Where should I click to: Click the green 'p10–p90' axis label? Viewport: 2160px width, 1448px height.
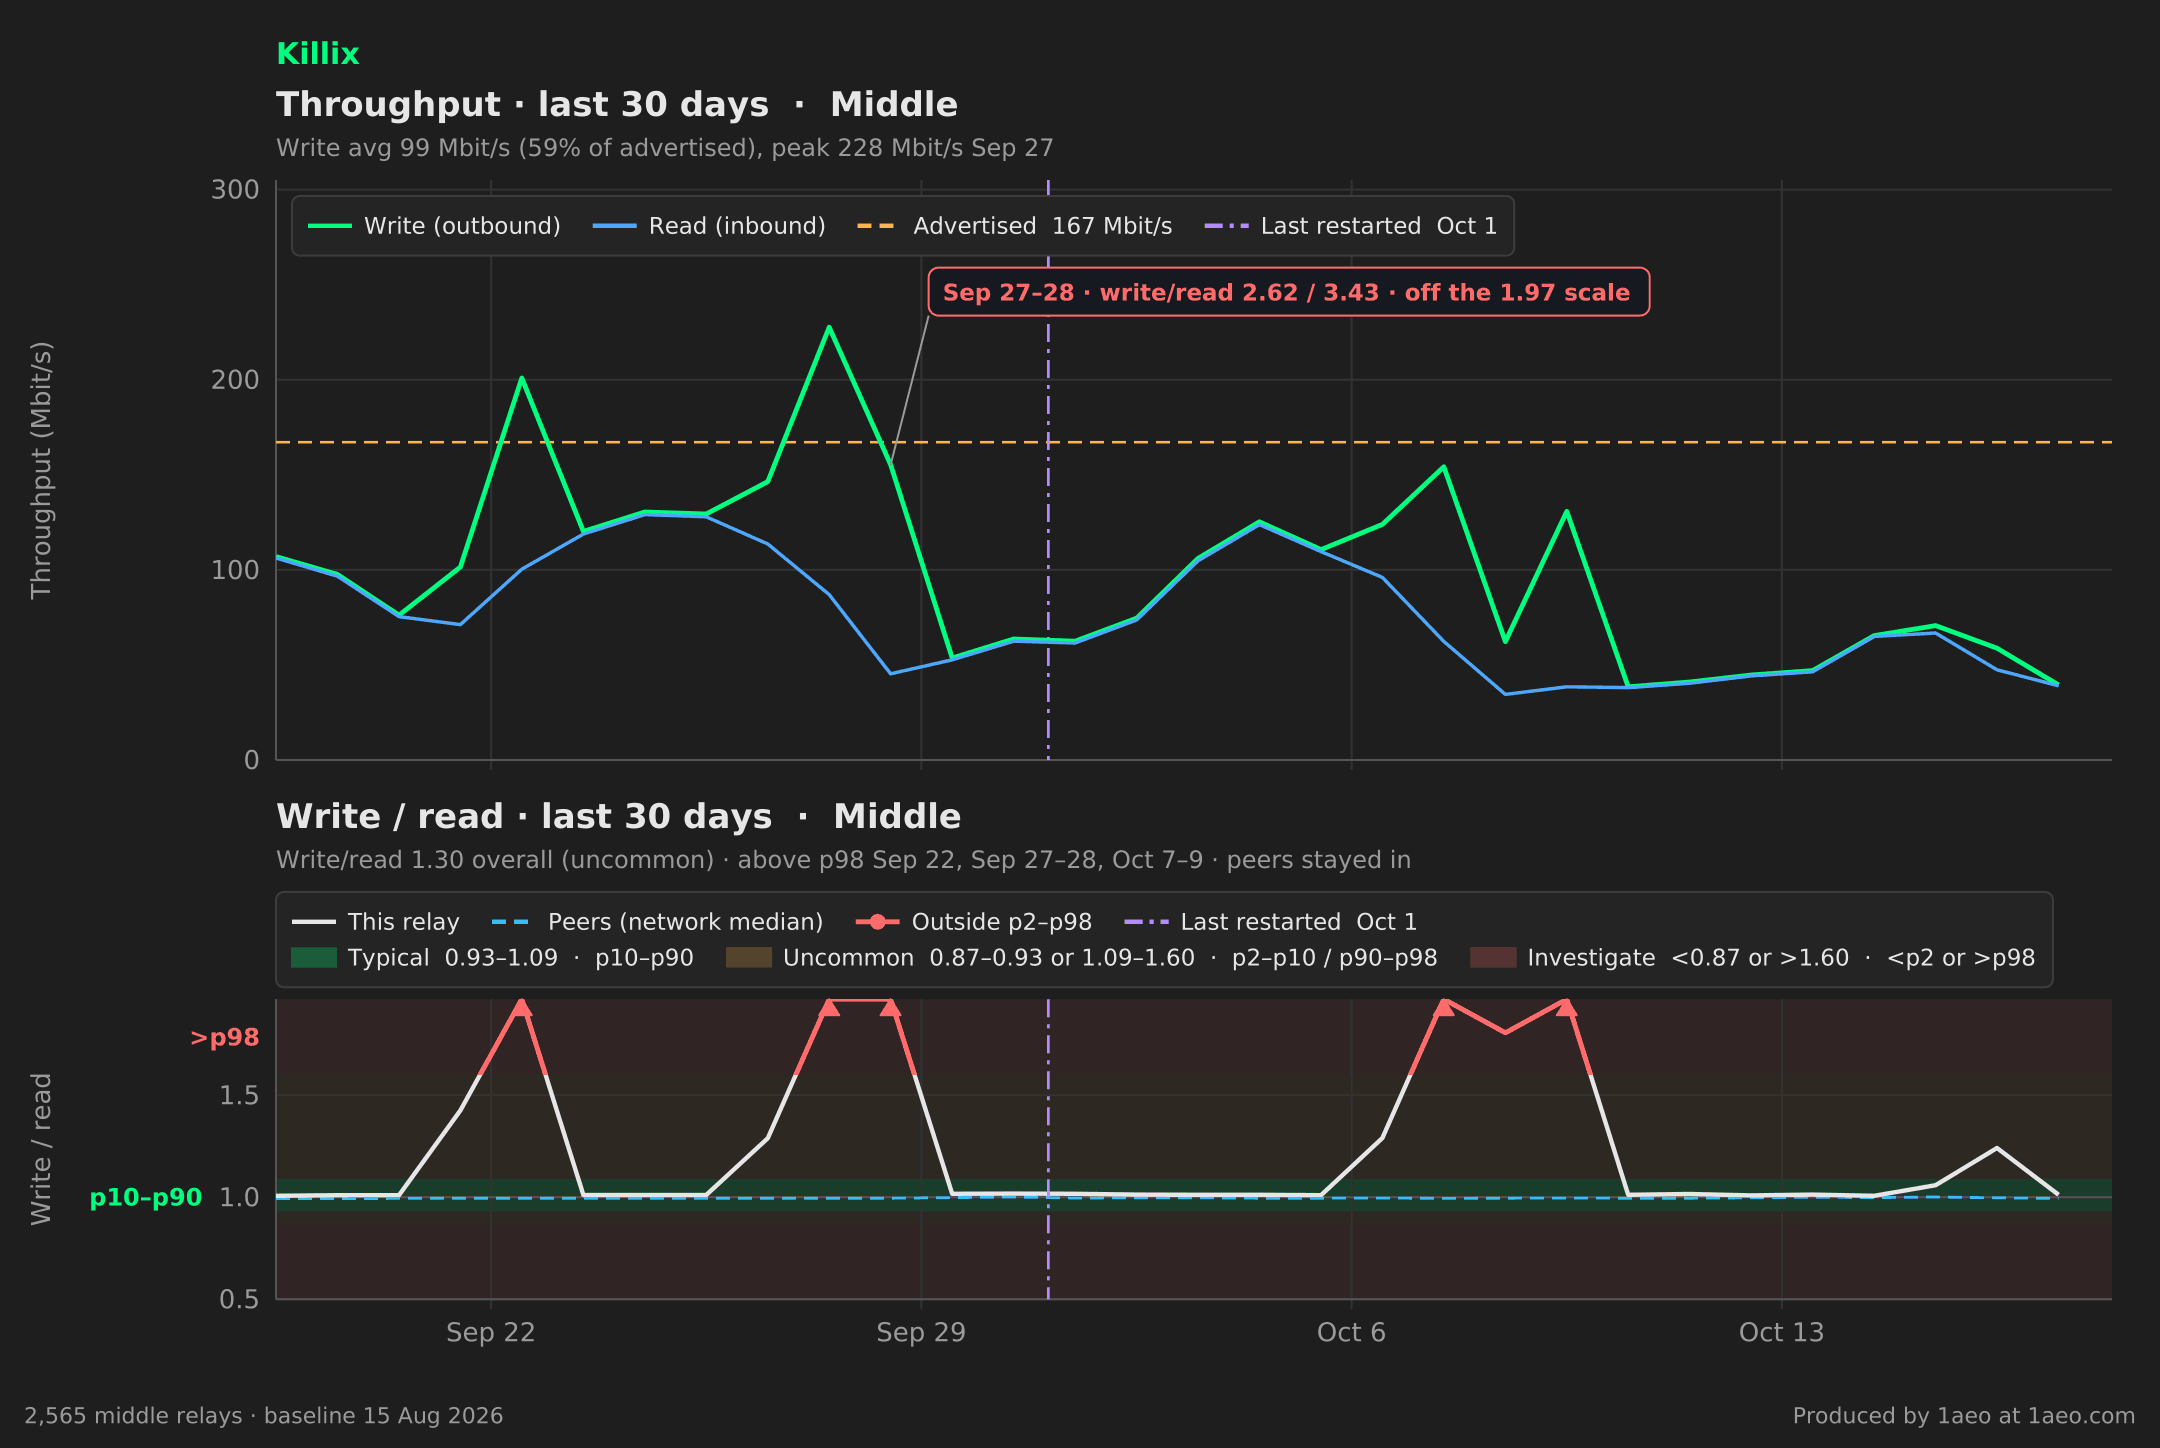pos(146,1198)
